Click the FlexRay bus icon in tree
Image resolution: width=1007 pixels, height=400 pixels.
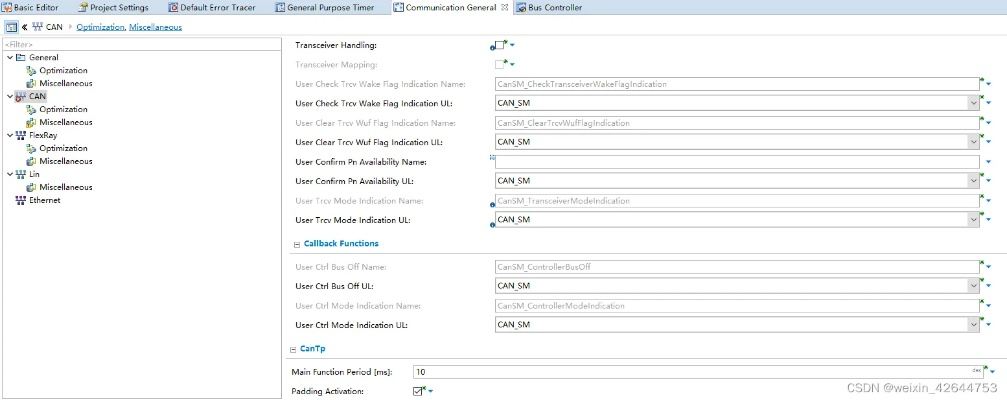pyautogui.click(x=20, y=135)
